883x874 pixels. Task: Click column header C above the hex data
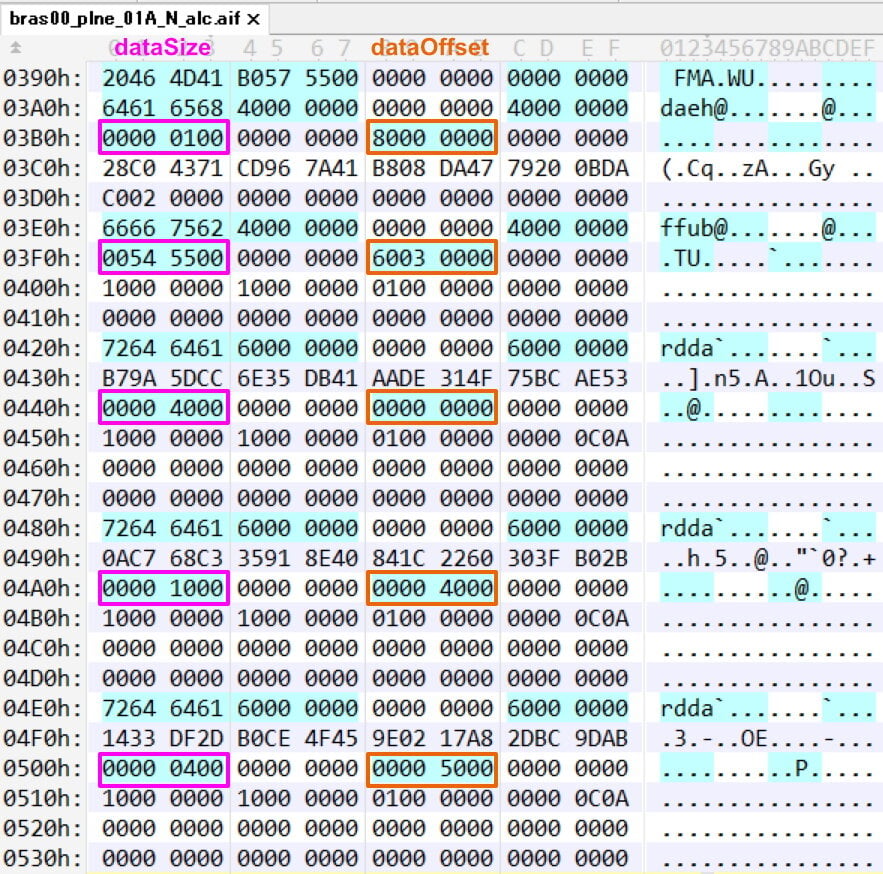point(519,48)
